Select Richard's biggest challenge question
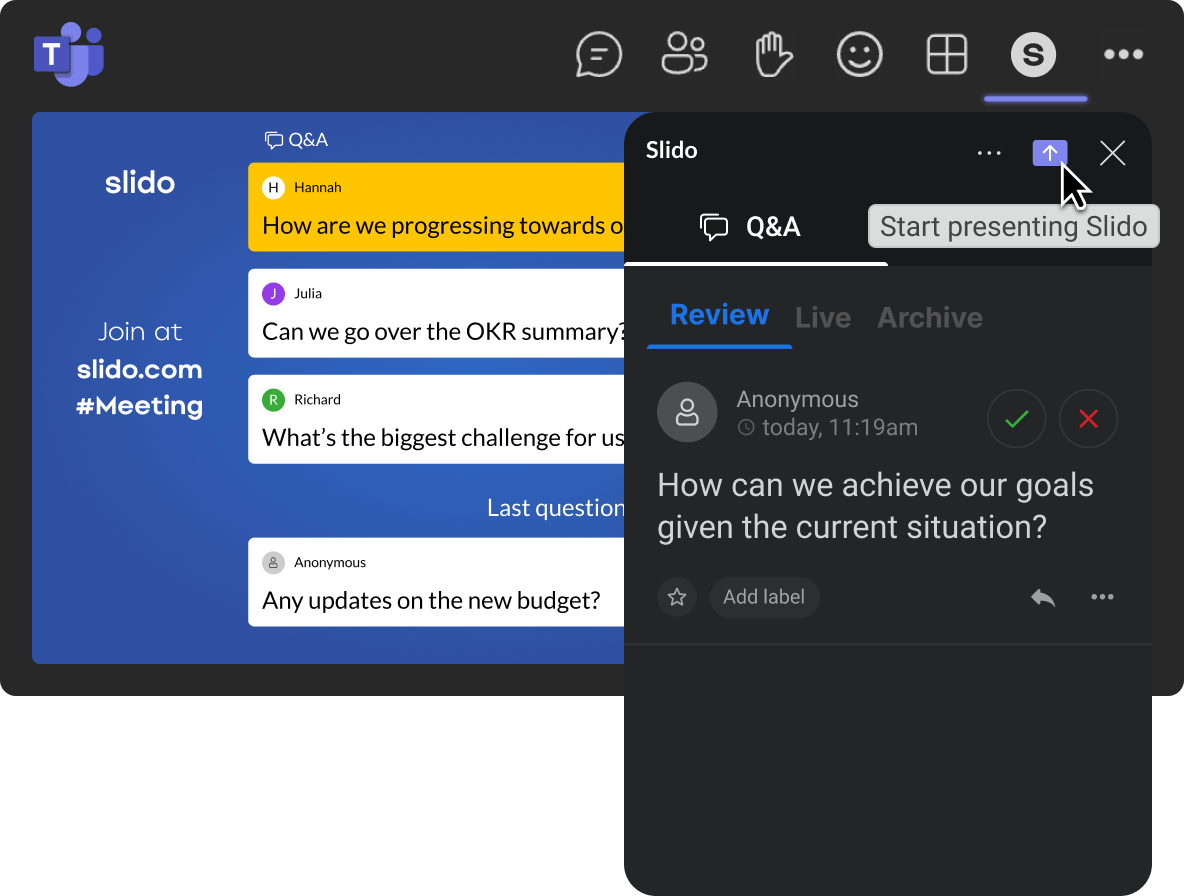1184x896 pixels. point(436,420)
